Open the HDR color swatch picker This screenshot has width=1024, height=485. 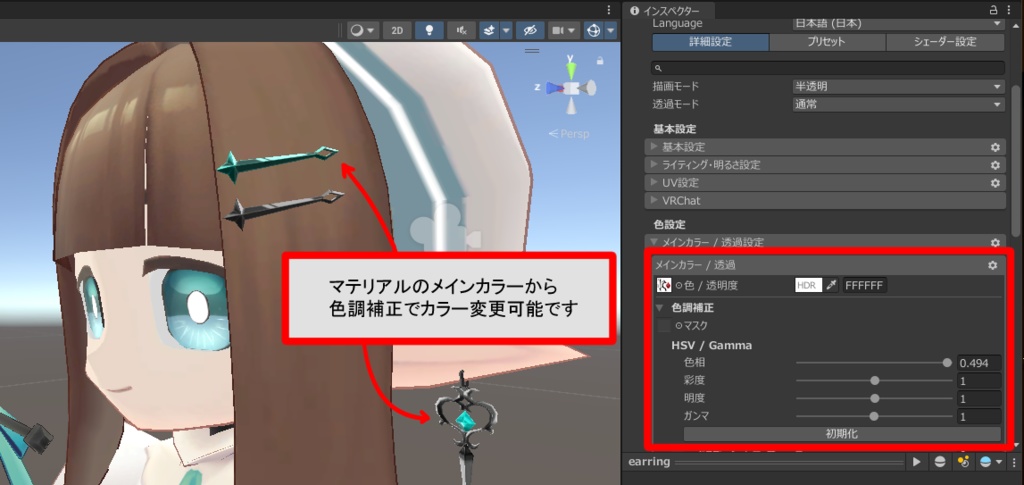pyautogui.click(x=808, y=286)
